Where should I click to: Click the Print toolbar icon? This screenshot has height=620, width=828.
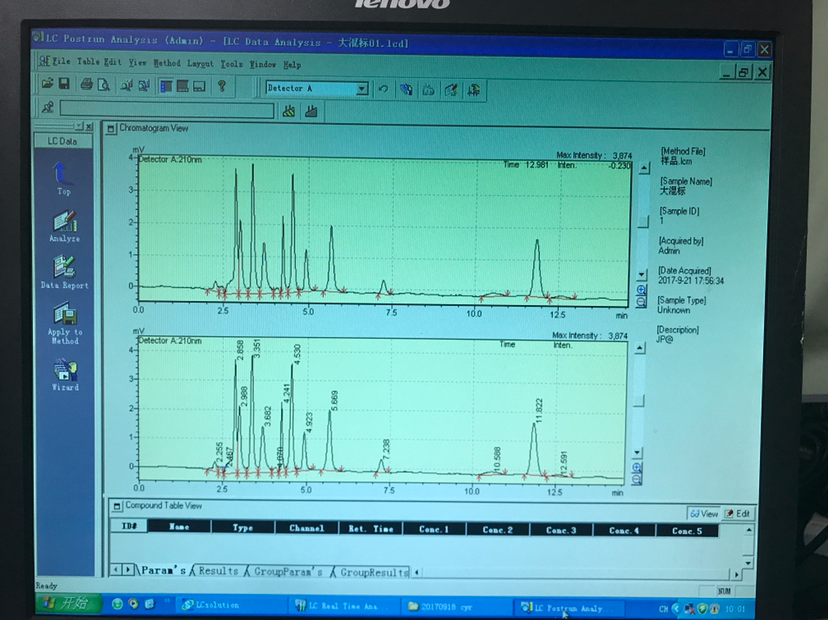click(87, 84)
